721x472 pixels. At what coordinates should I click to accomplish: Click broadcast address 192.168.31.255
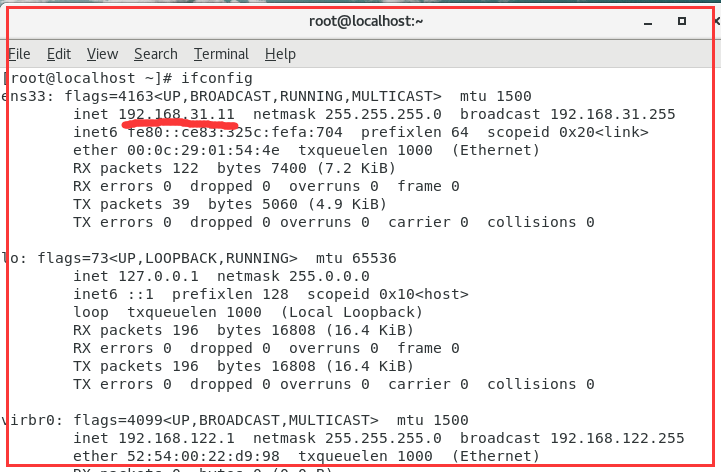click(612, 114)
